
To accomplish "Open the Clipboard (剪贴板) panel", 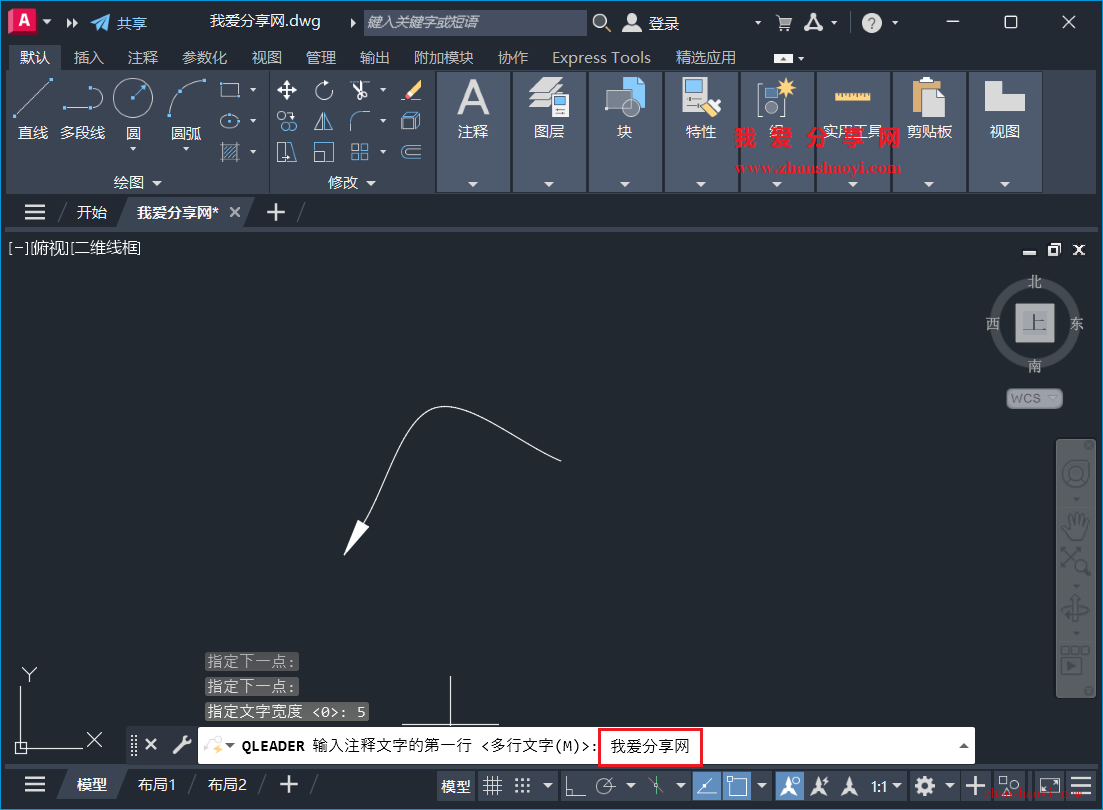I will [929, 131].
